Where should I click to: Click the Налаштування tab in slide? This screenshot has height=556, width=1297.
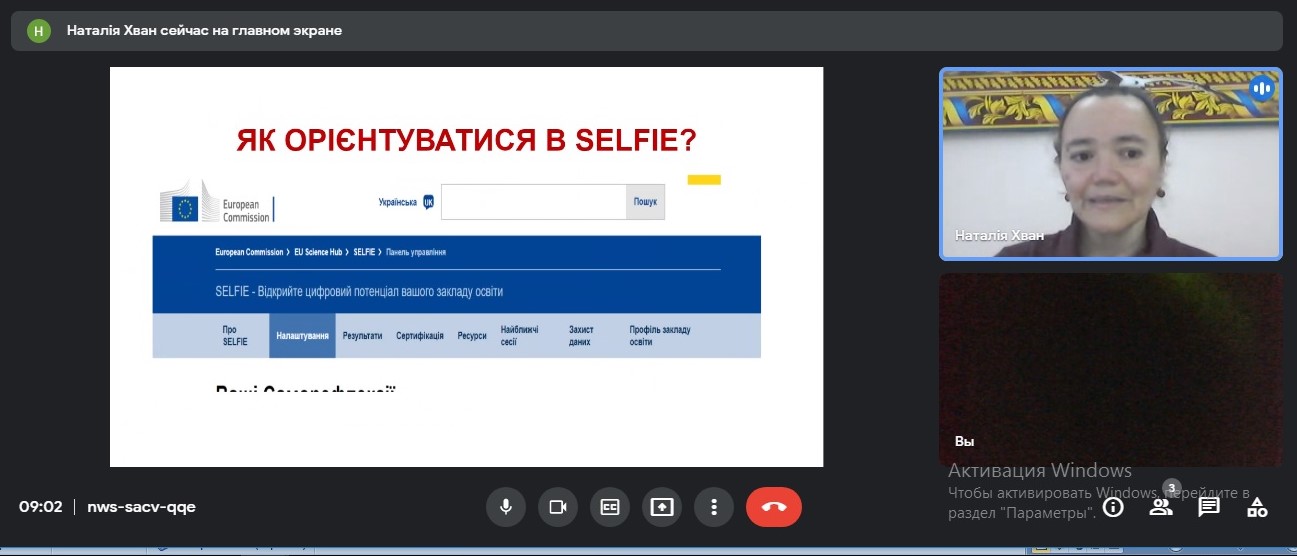[303, 336]
